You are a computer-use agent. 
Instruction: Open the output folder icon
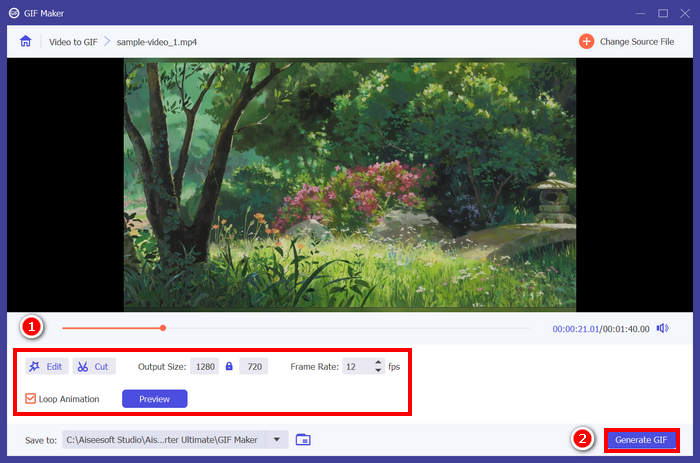303,440
